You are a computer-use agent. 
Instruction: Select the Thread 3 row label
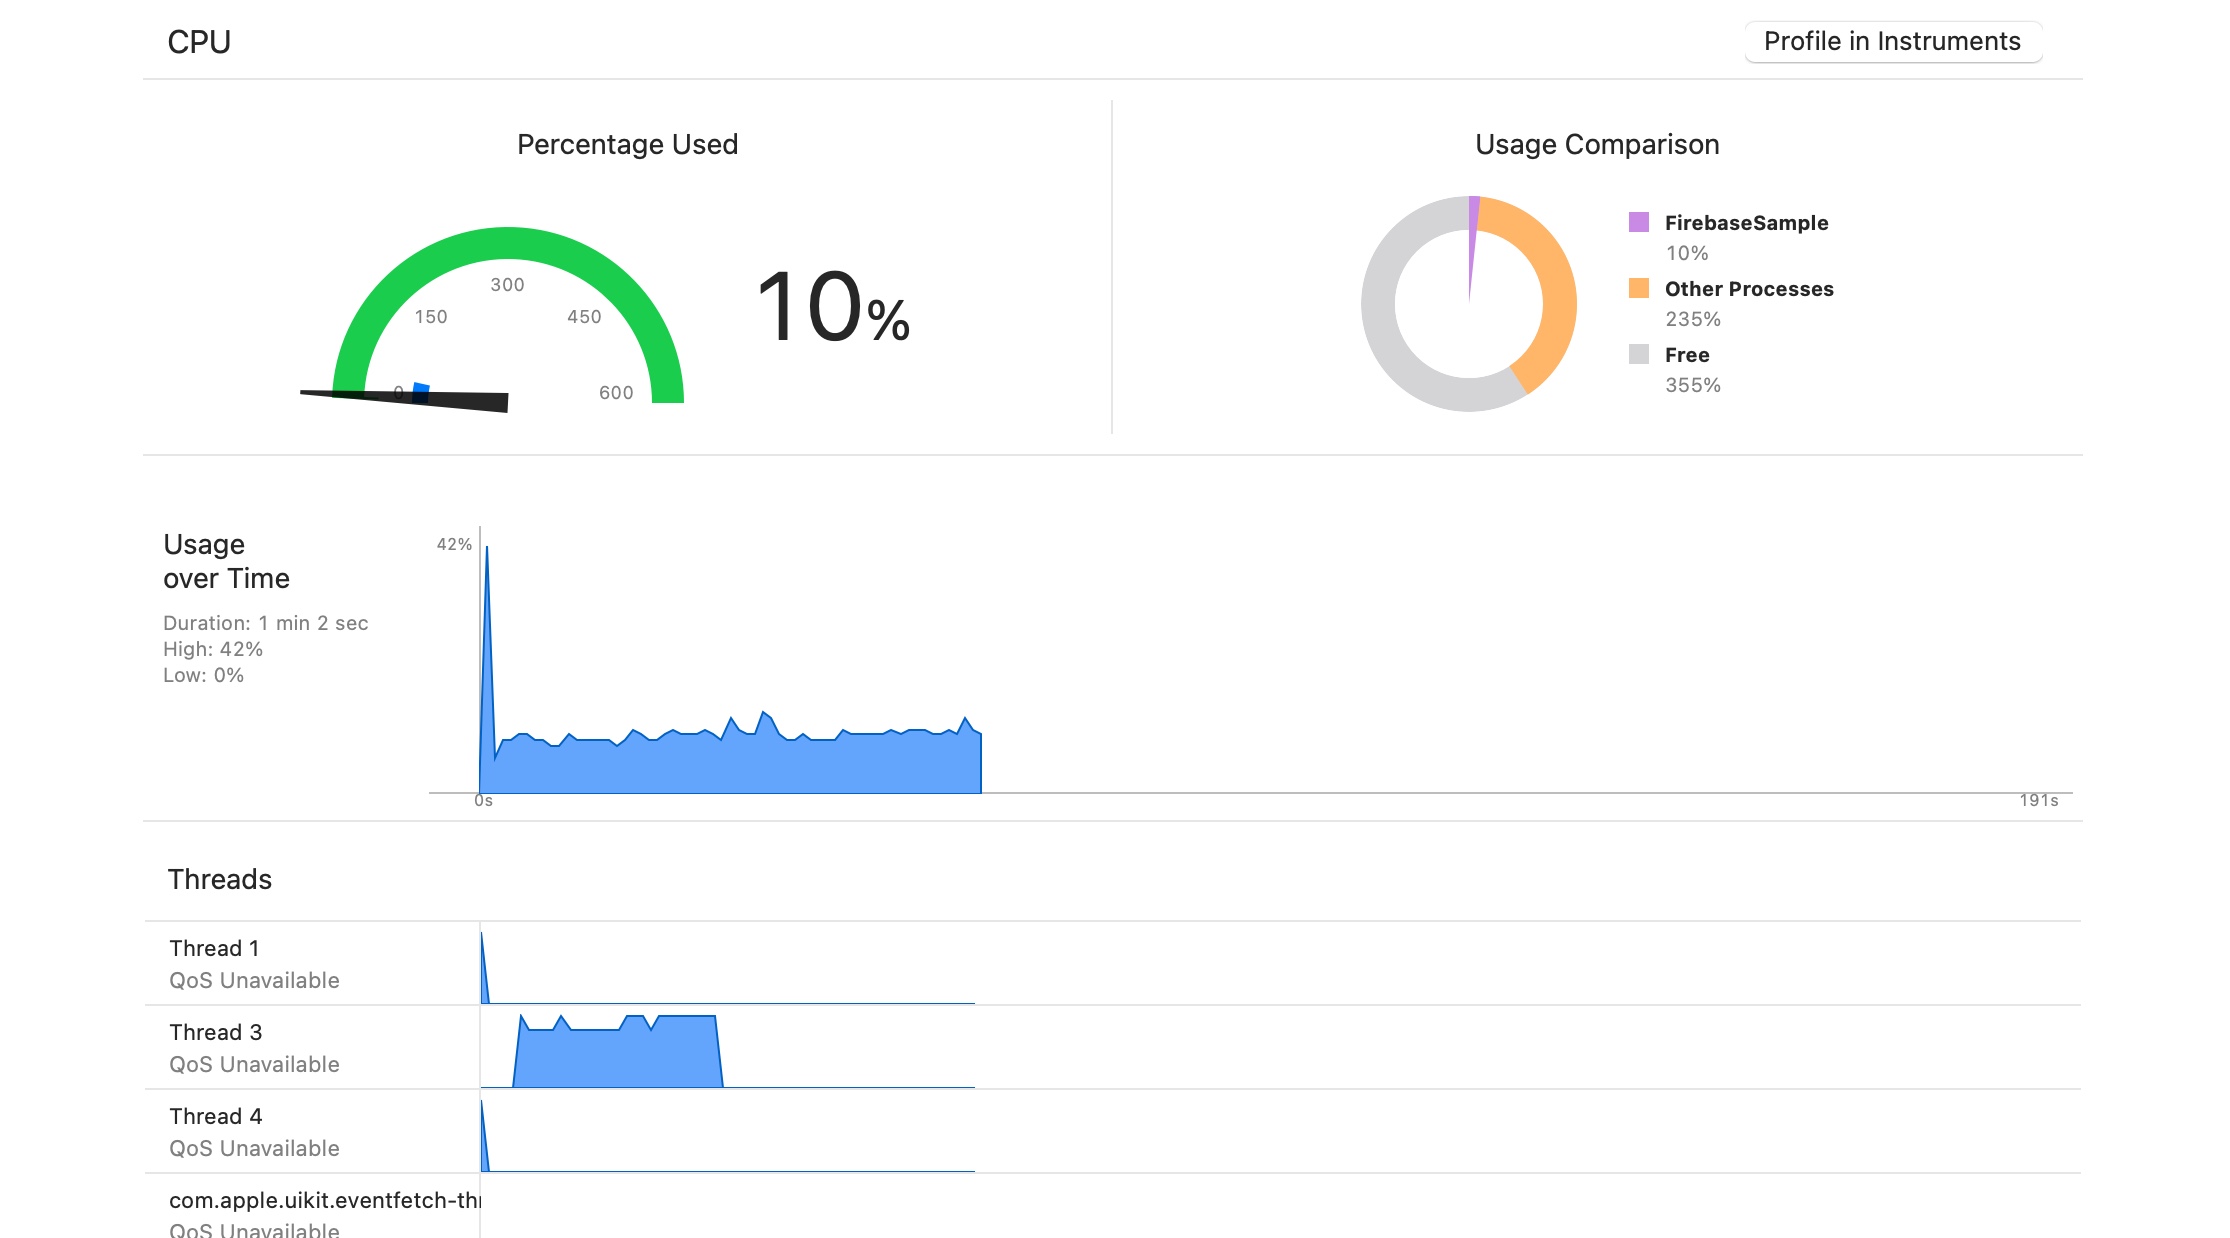coord(215,1032)
